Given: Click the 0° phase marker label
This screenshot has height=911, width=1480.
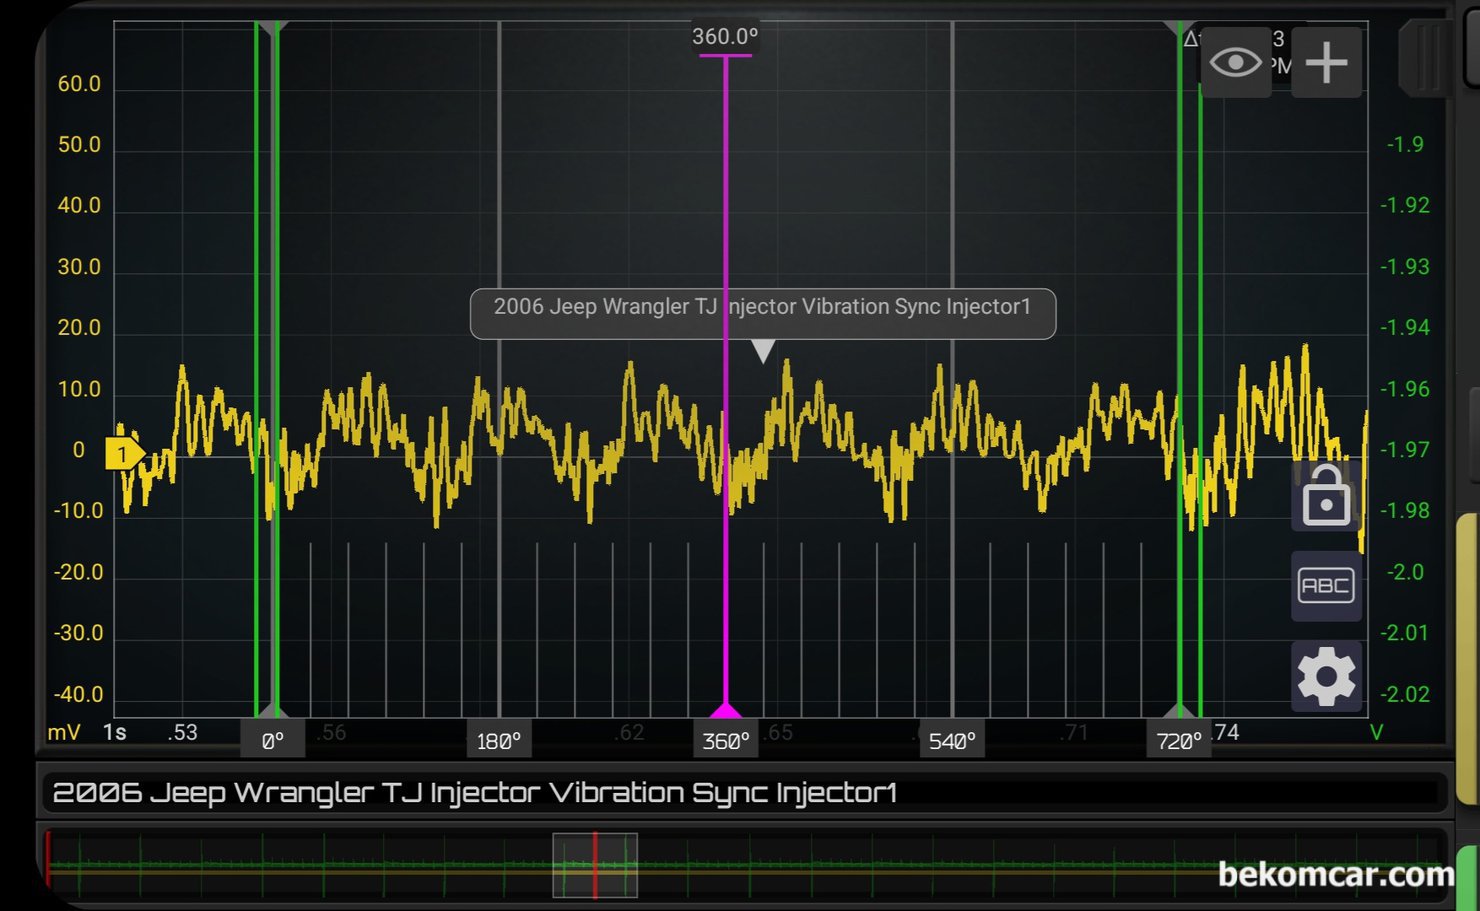Looking at the screenshot, I should [273, 741].
